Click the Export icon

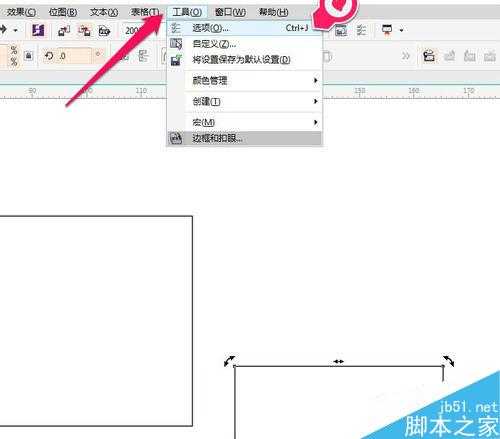pos(84,31)
